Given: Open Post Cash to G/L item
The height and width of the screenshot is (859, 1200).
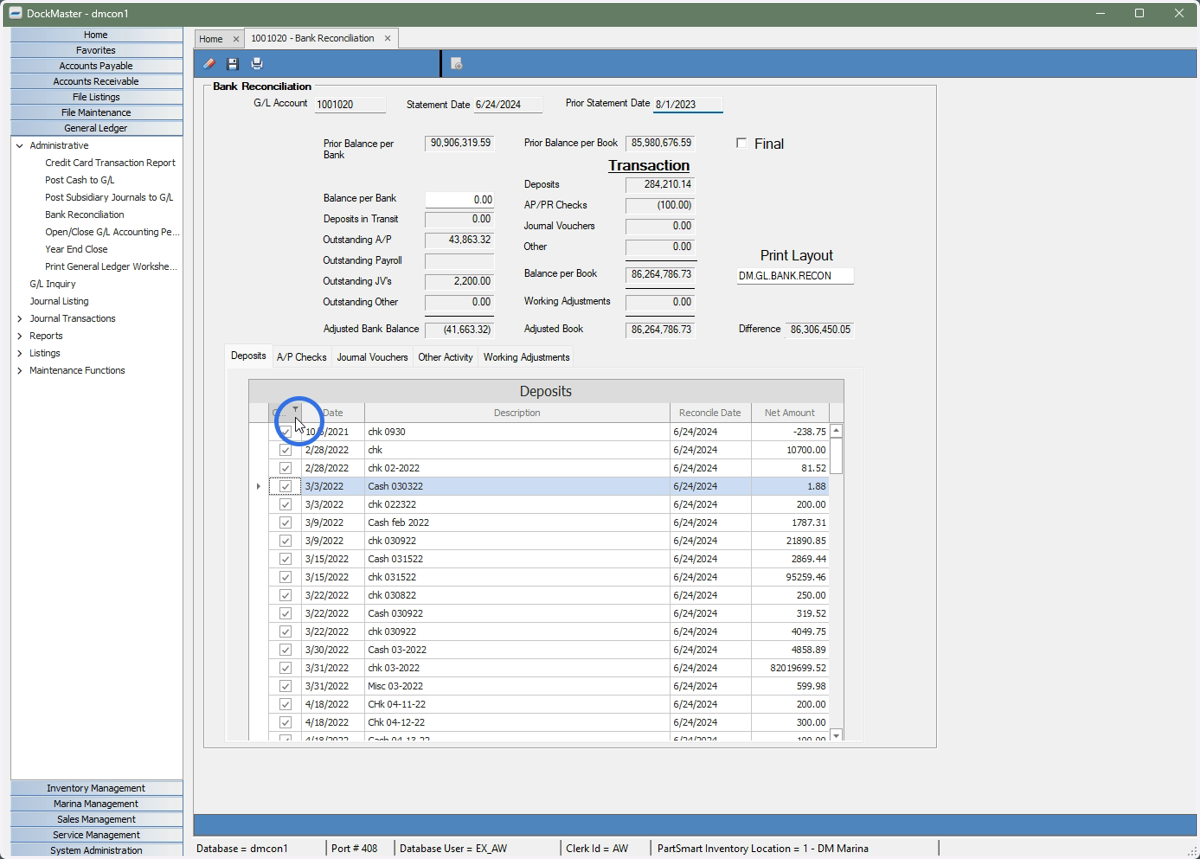Looking at the screenshot, I should [x=80, y=180].
